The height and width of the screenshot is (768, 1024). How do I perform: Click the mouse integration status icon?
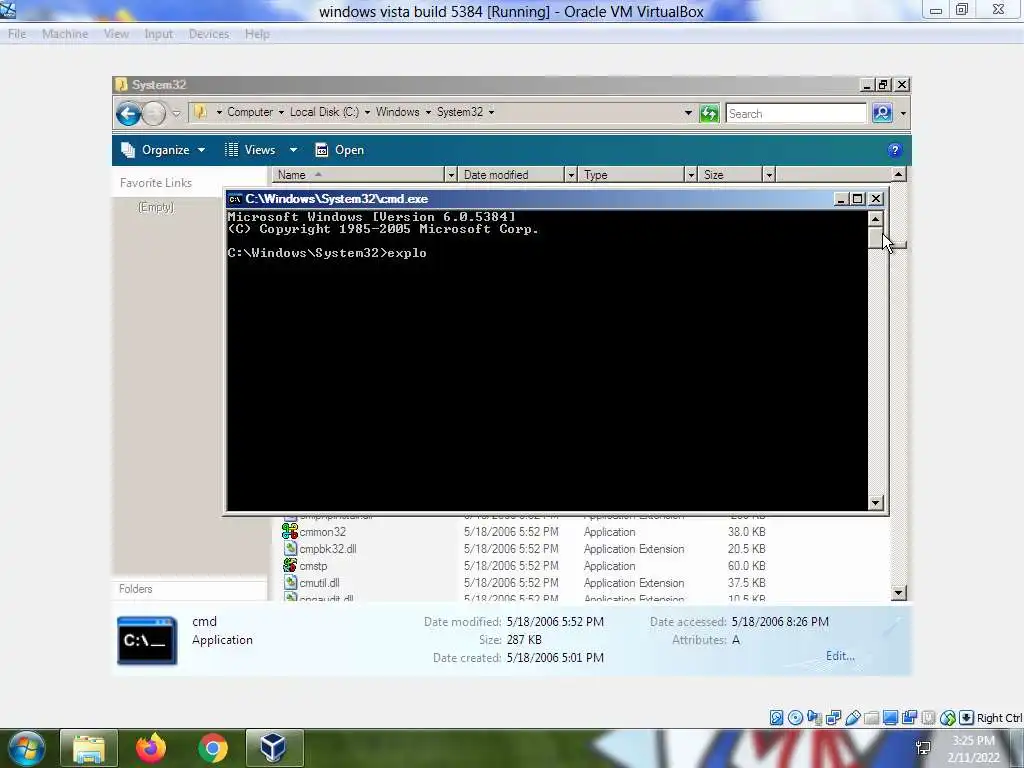click(x=948, y=718)
